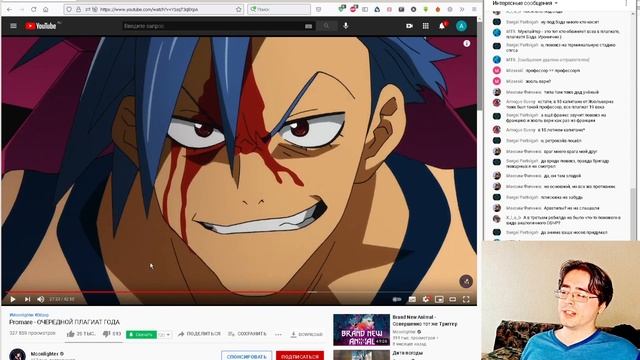Reload the page with the refresh icon
The width and height of the screenshot is (640, 360).
coord(33,9)
